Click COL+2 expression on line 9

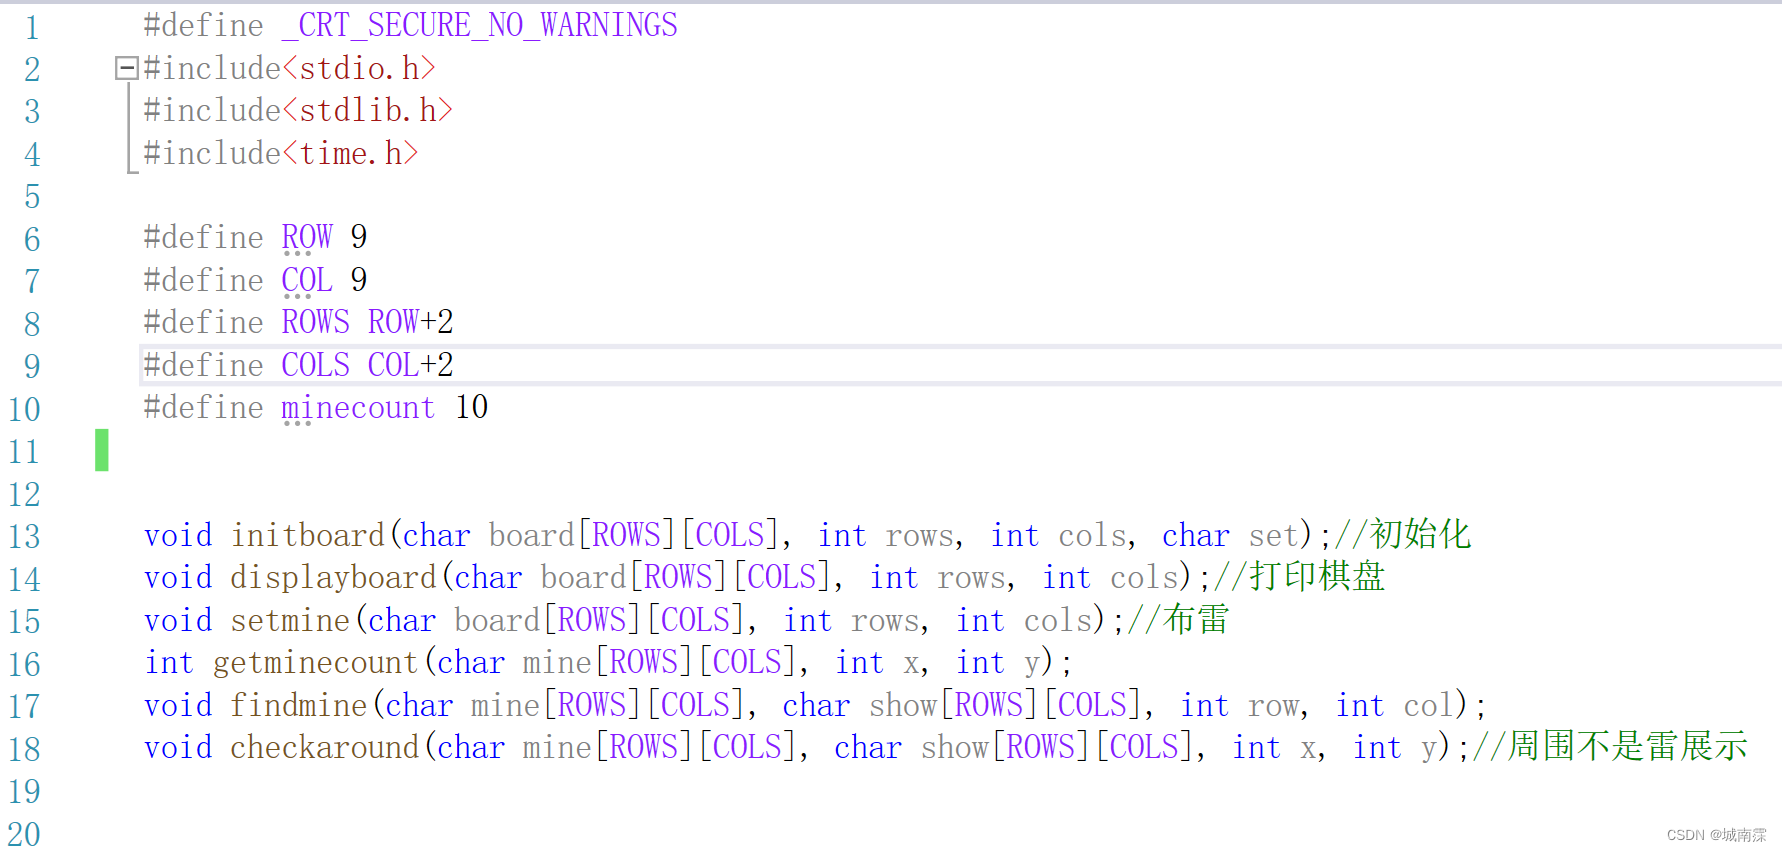411,365
